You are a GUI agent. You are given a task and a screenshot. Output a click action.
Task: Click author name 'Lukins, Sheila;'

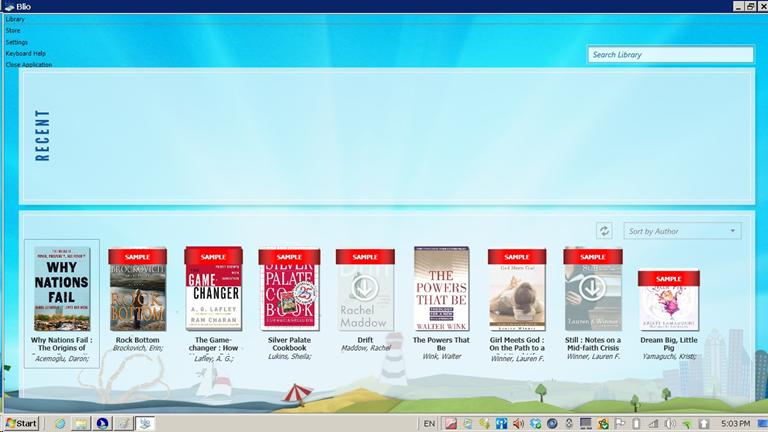tap(289, 357)
